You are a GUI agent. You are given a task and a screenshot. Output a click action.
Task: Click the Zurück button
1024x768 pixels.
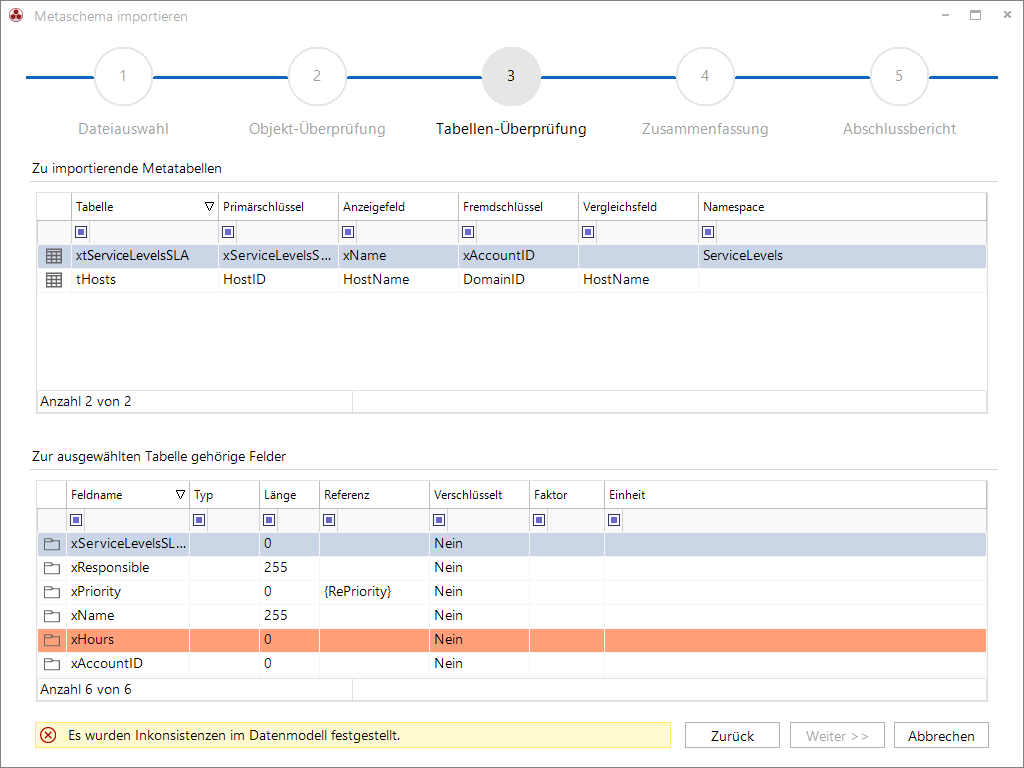[x=732, y=735]
